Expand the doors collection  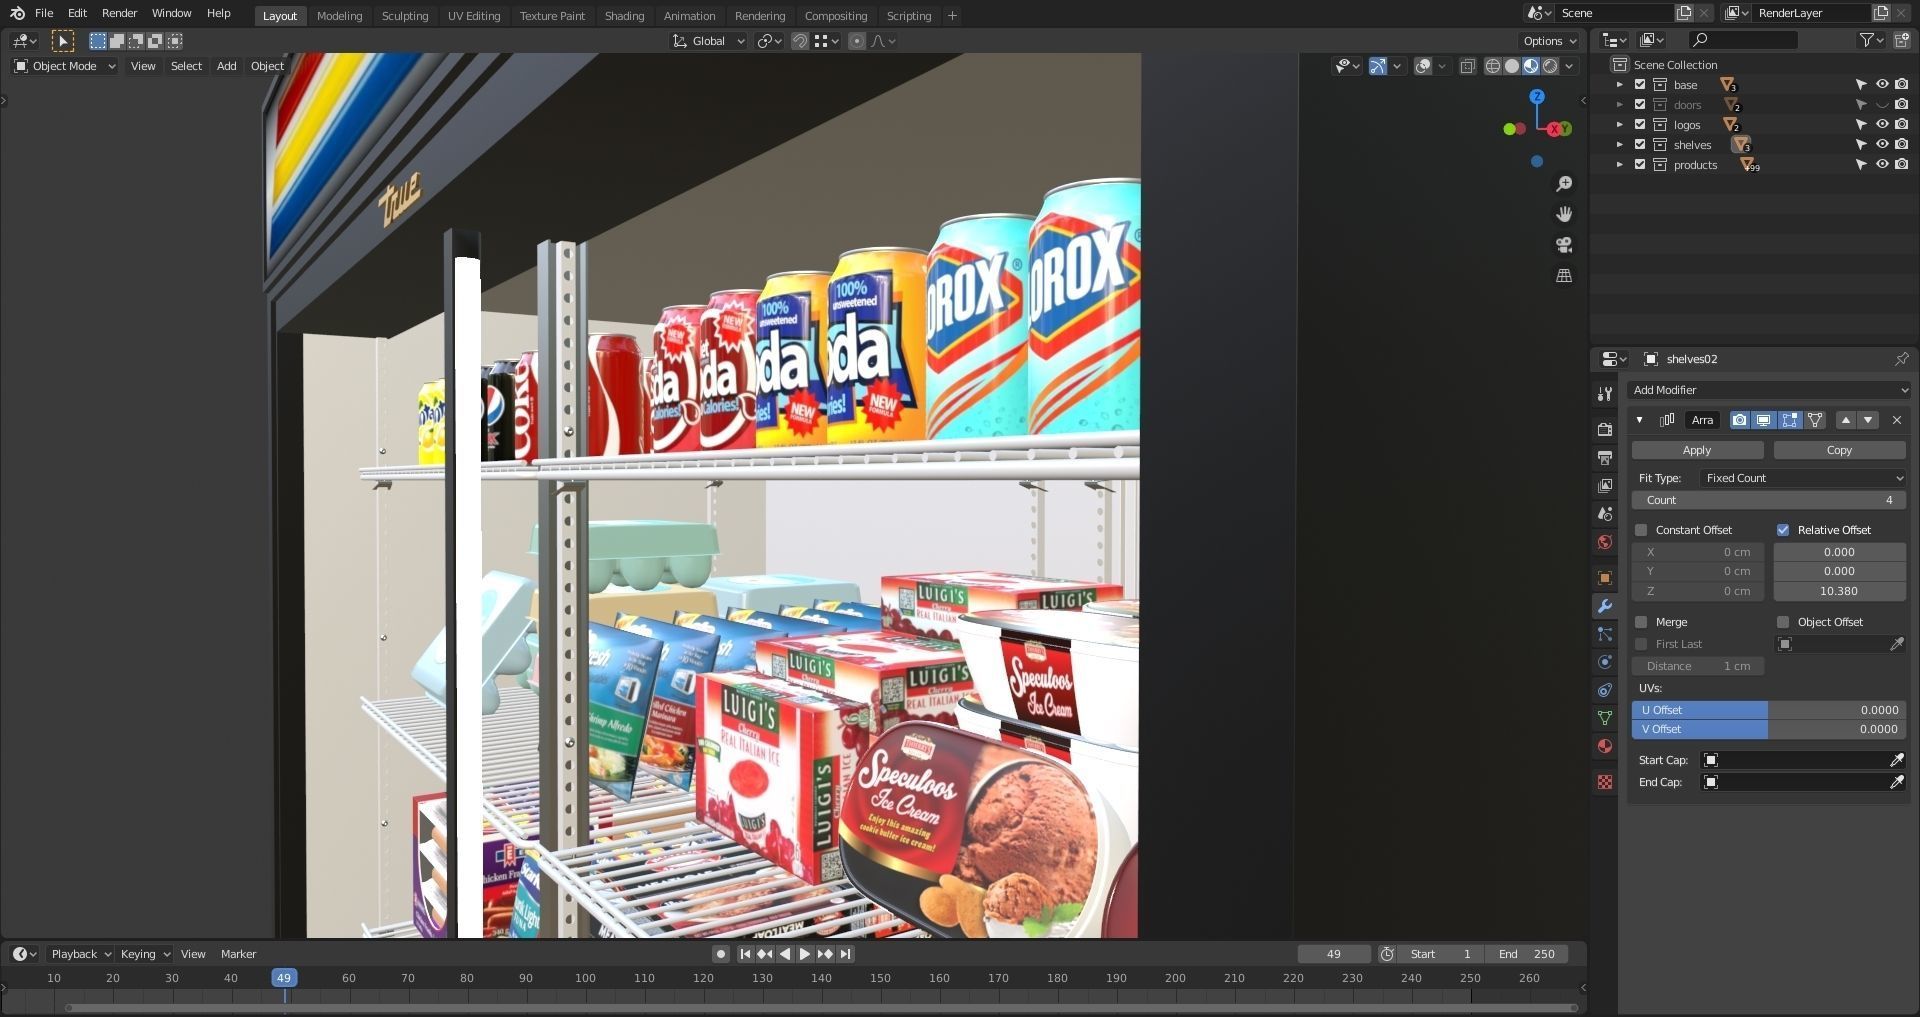(x=1620, y=105)
